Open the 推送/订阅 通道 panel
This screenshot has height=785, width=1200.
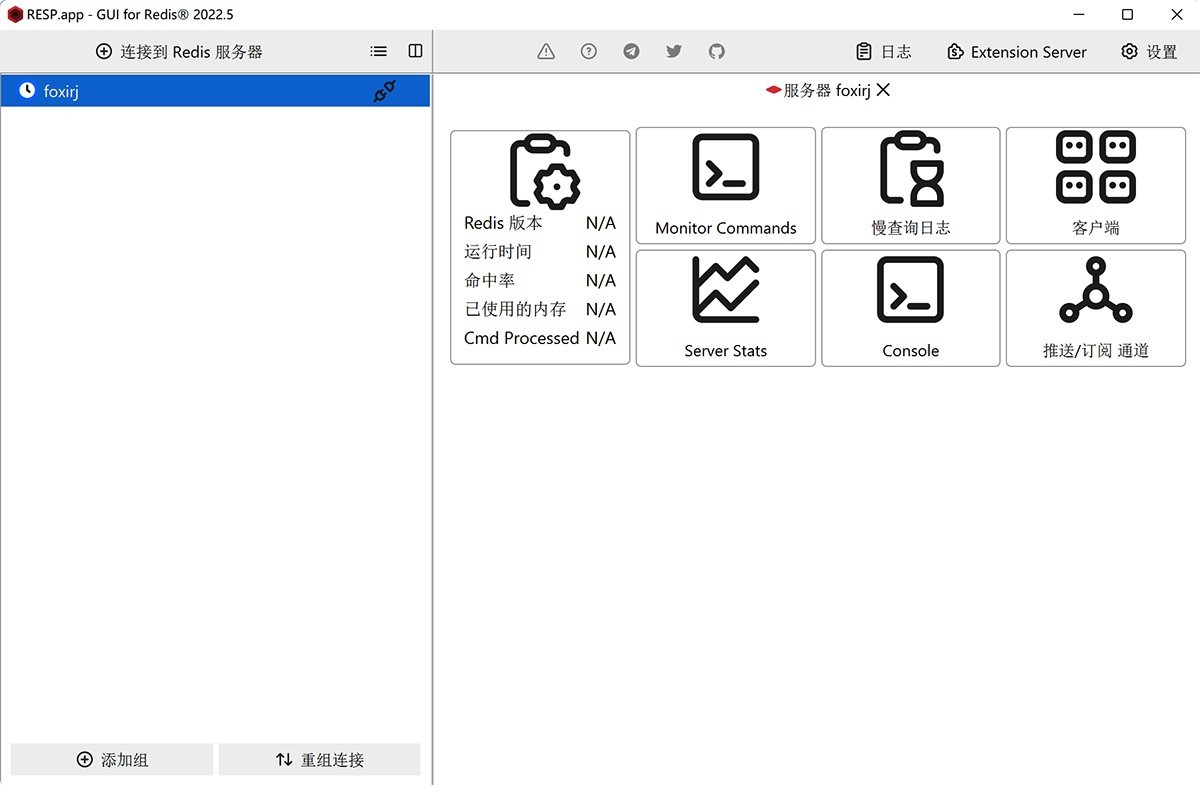pos(1095,307)
